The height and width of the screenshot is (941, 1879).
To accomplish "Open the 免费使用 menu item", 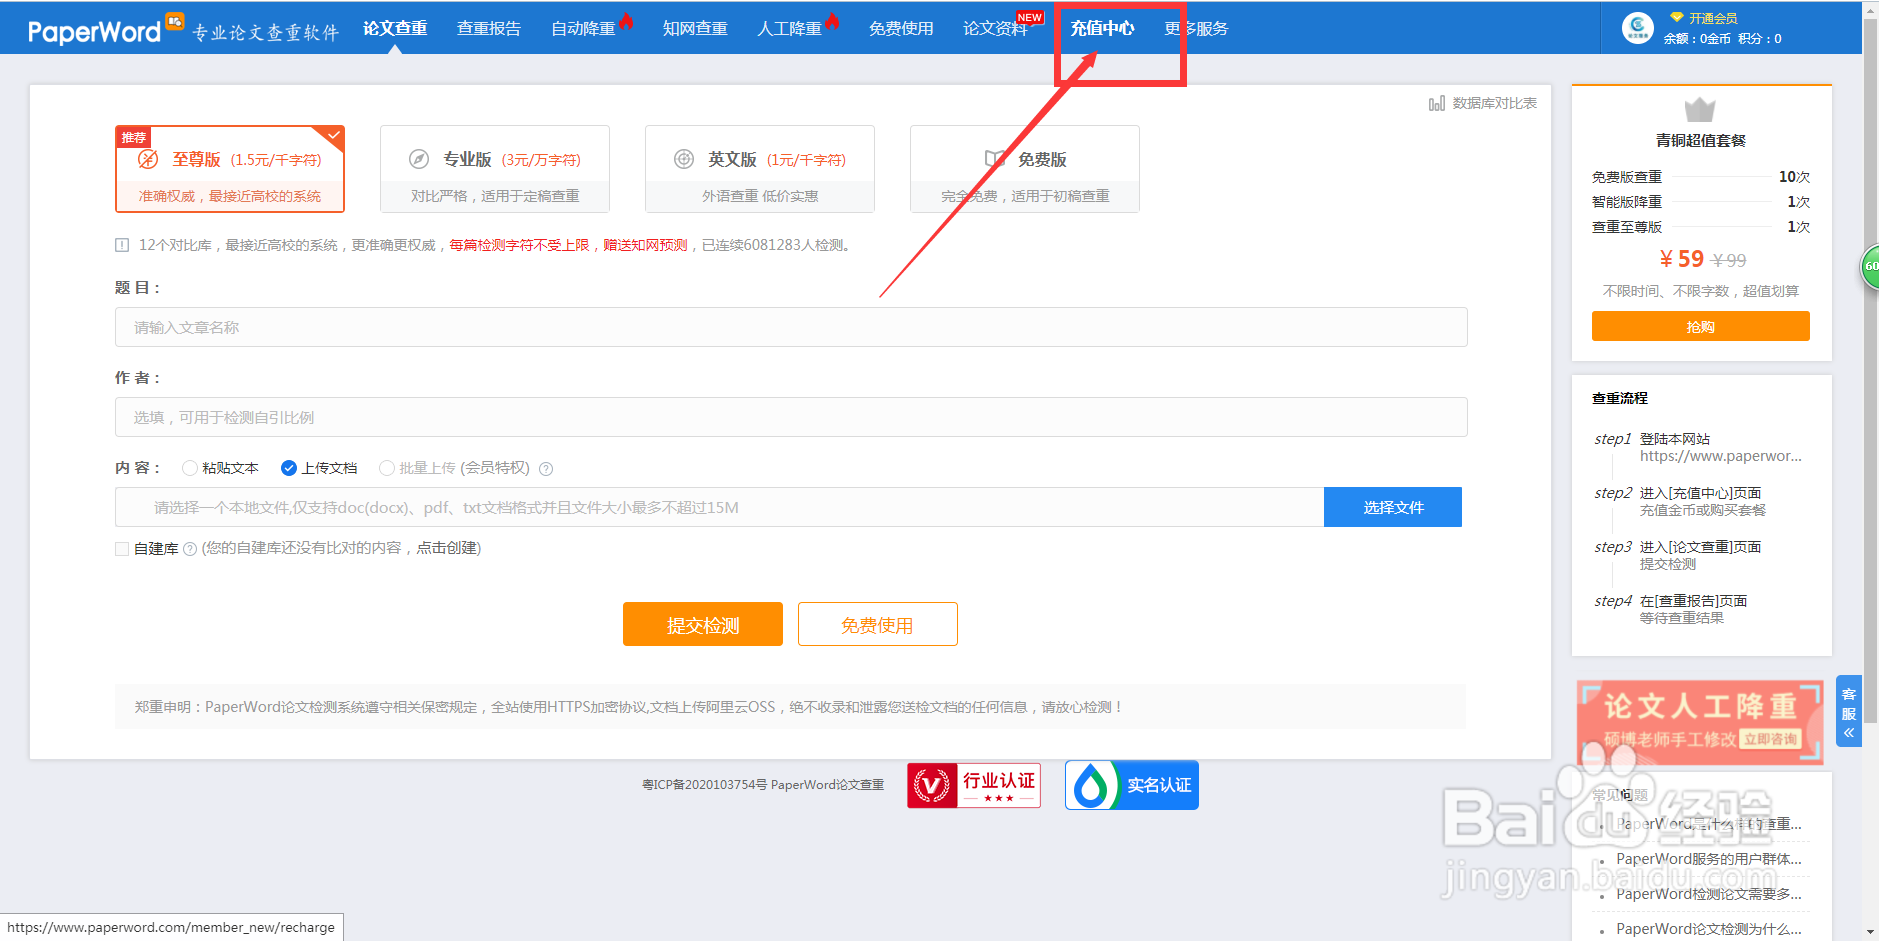I will pyautogui.click(x=901, y=28).
